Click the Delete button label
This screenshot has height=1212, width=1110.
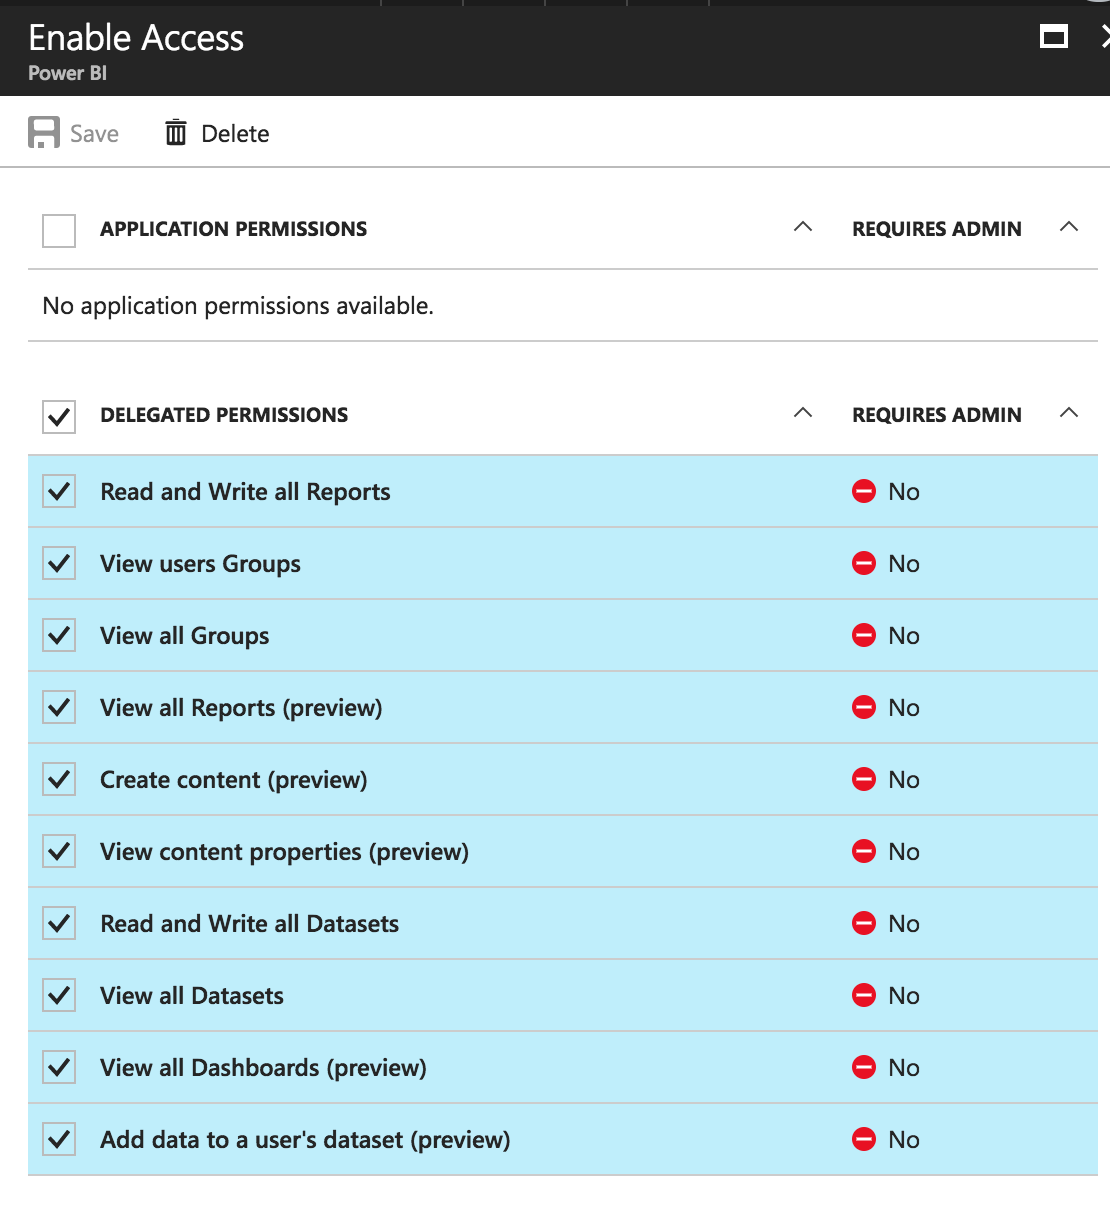[235, 134]
